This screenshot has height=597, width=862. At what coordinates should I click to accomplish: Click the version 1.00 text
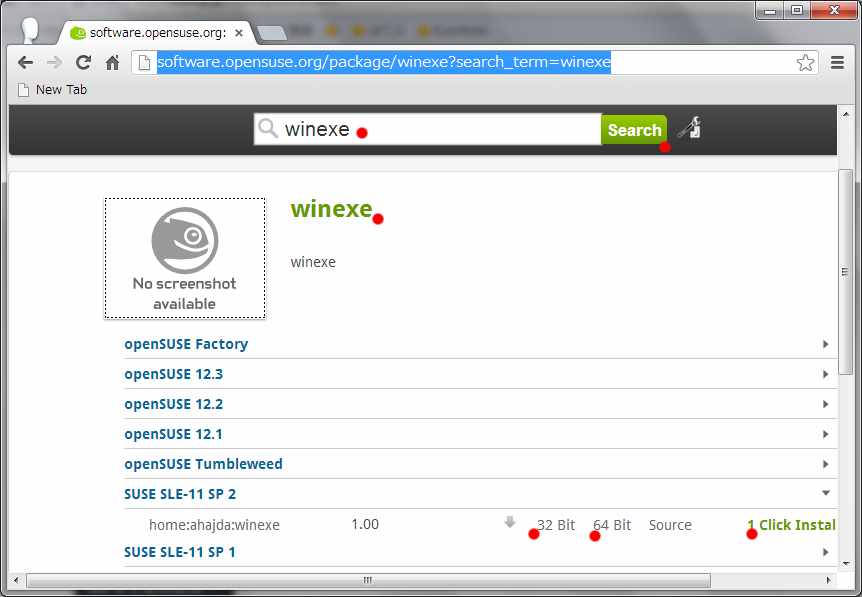click(x=365, y=524)
